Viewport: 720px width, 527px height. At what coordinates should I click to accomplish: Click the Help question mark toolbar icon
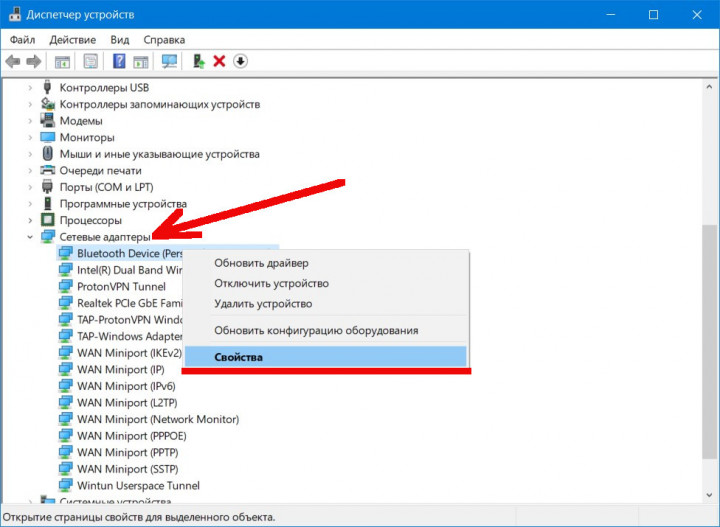click(119, 61)
